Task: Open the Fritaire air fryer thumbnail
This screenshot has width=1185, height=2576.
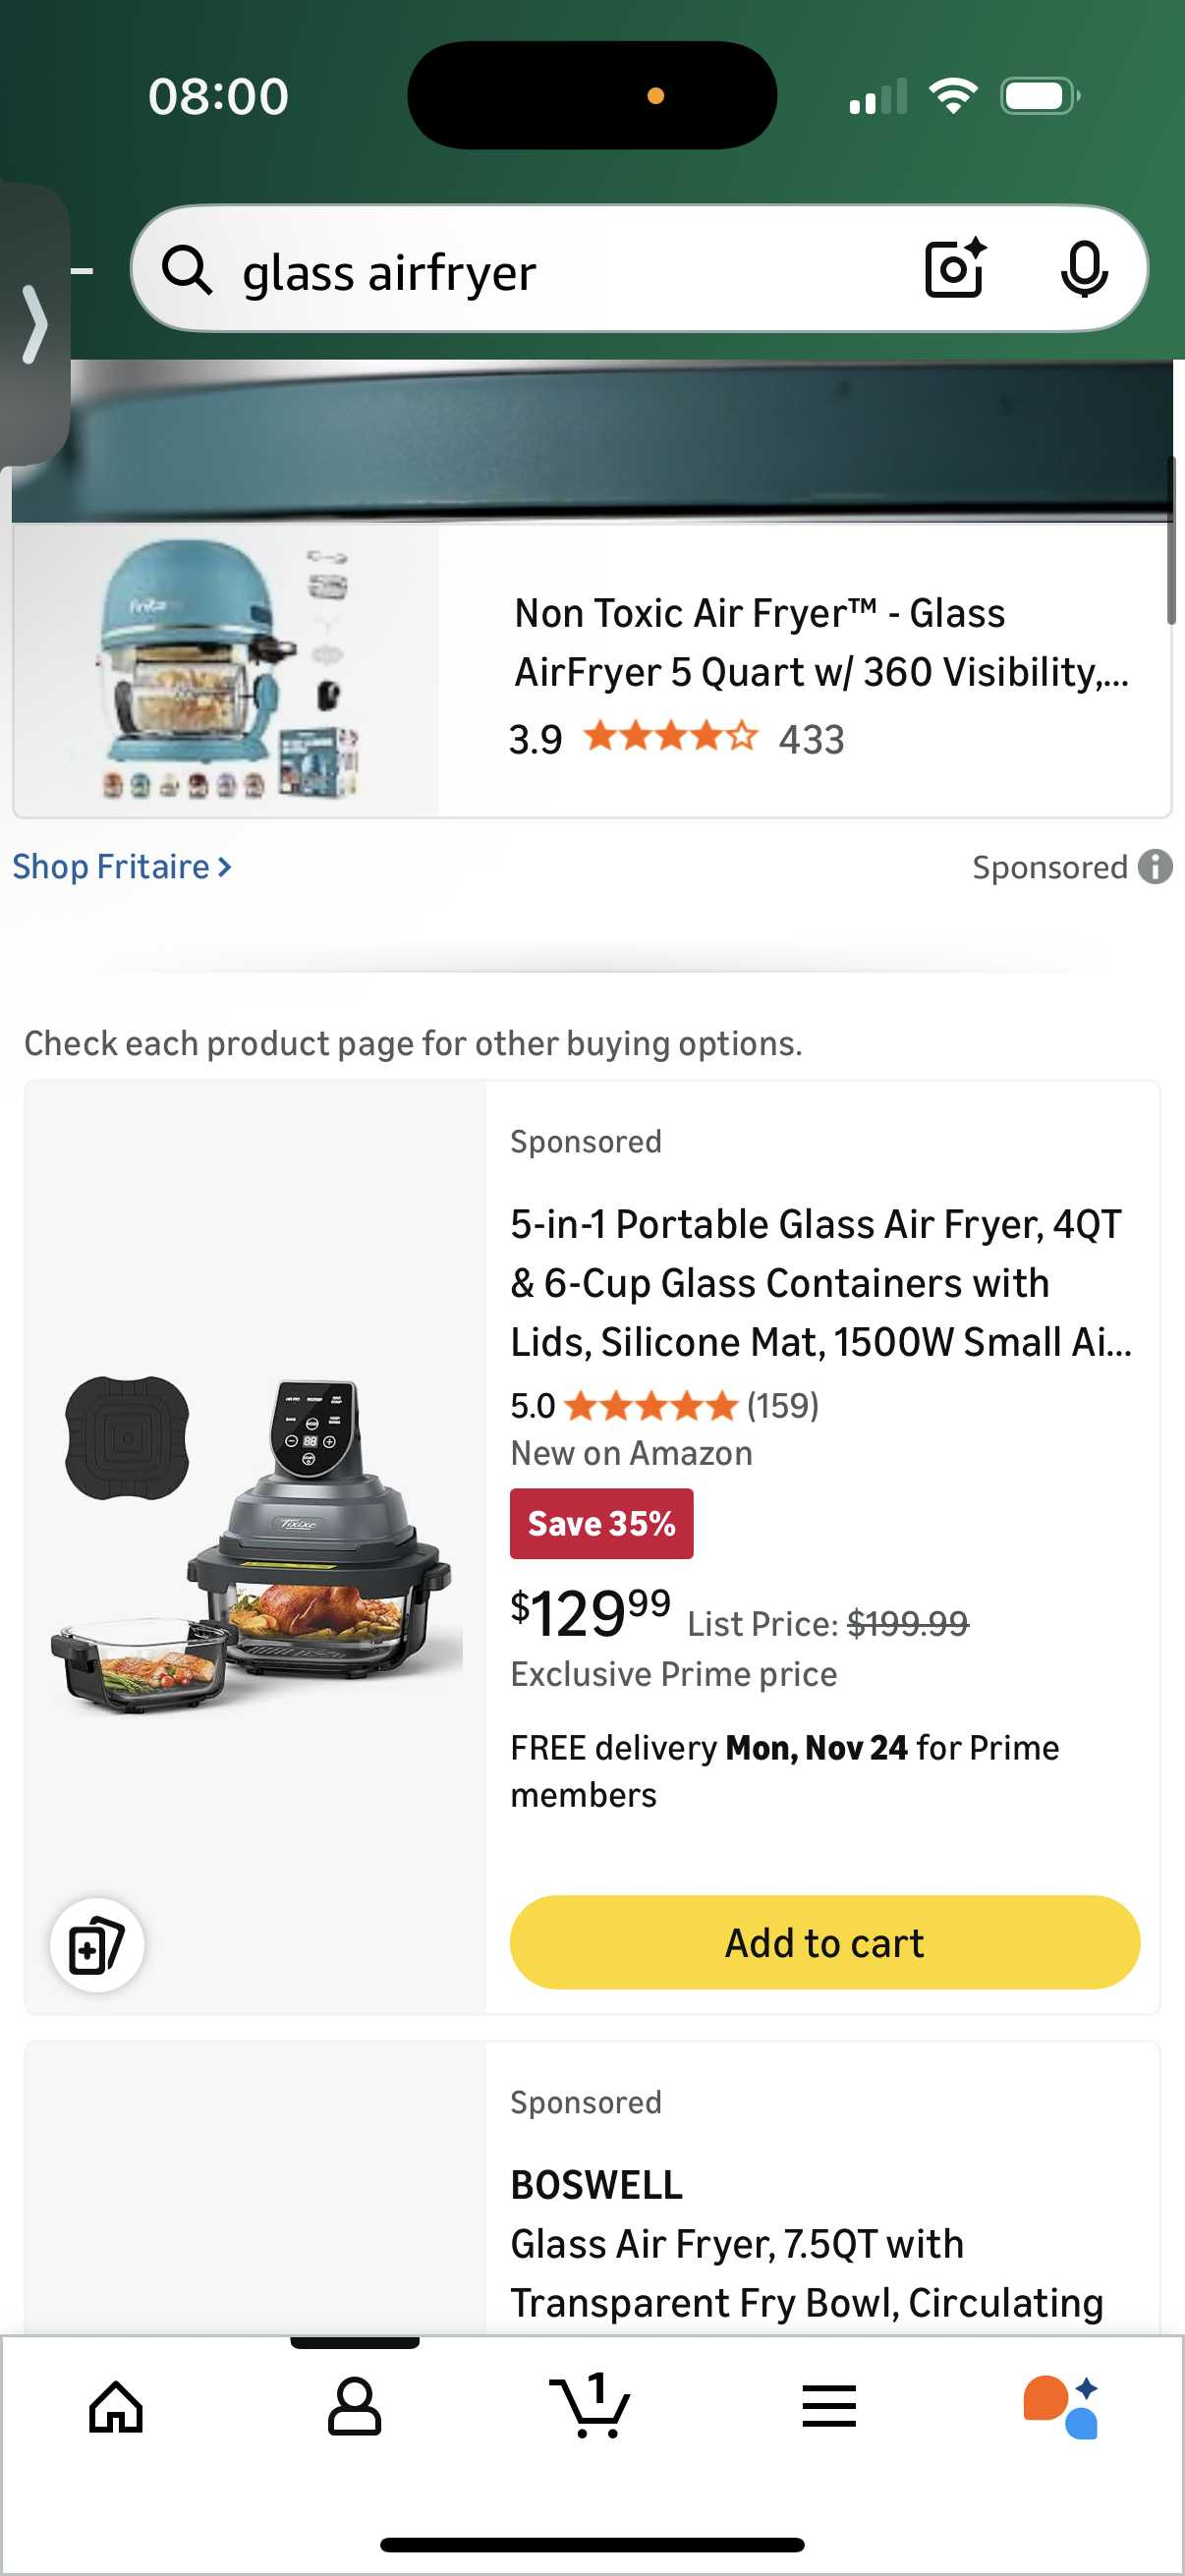Action: (227, 670)
